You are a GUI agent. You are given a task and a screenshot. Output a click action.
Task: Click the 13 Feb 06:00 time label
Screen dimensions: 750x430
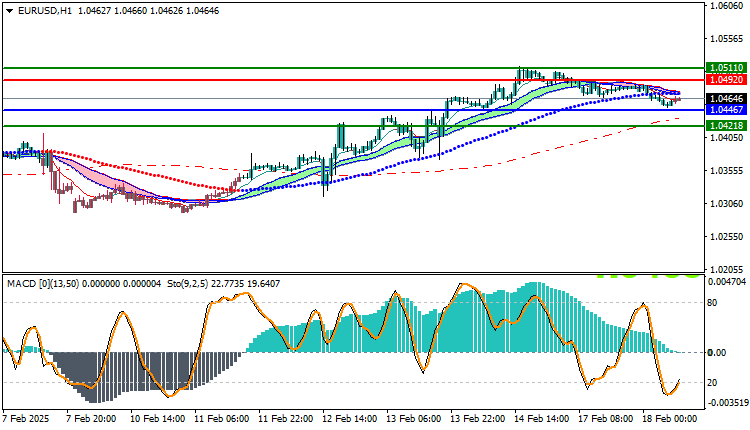tap(414, 419)
